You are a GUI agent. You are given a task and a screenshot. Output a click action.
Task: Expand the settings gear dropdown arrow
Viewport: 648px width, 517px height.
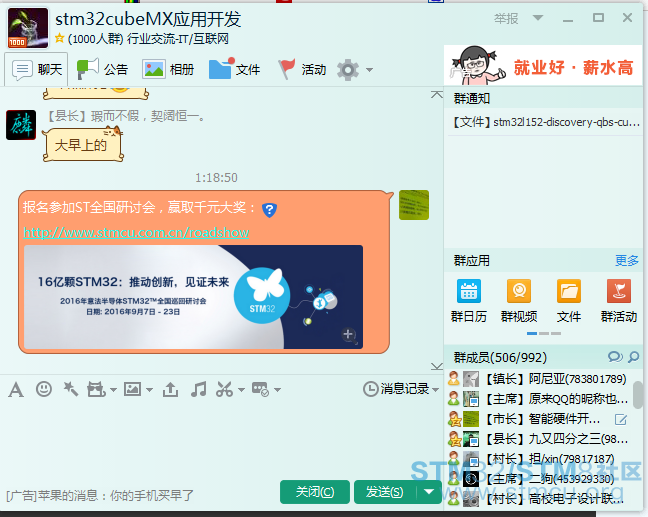(369, 70)
